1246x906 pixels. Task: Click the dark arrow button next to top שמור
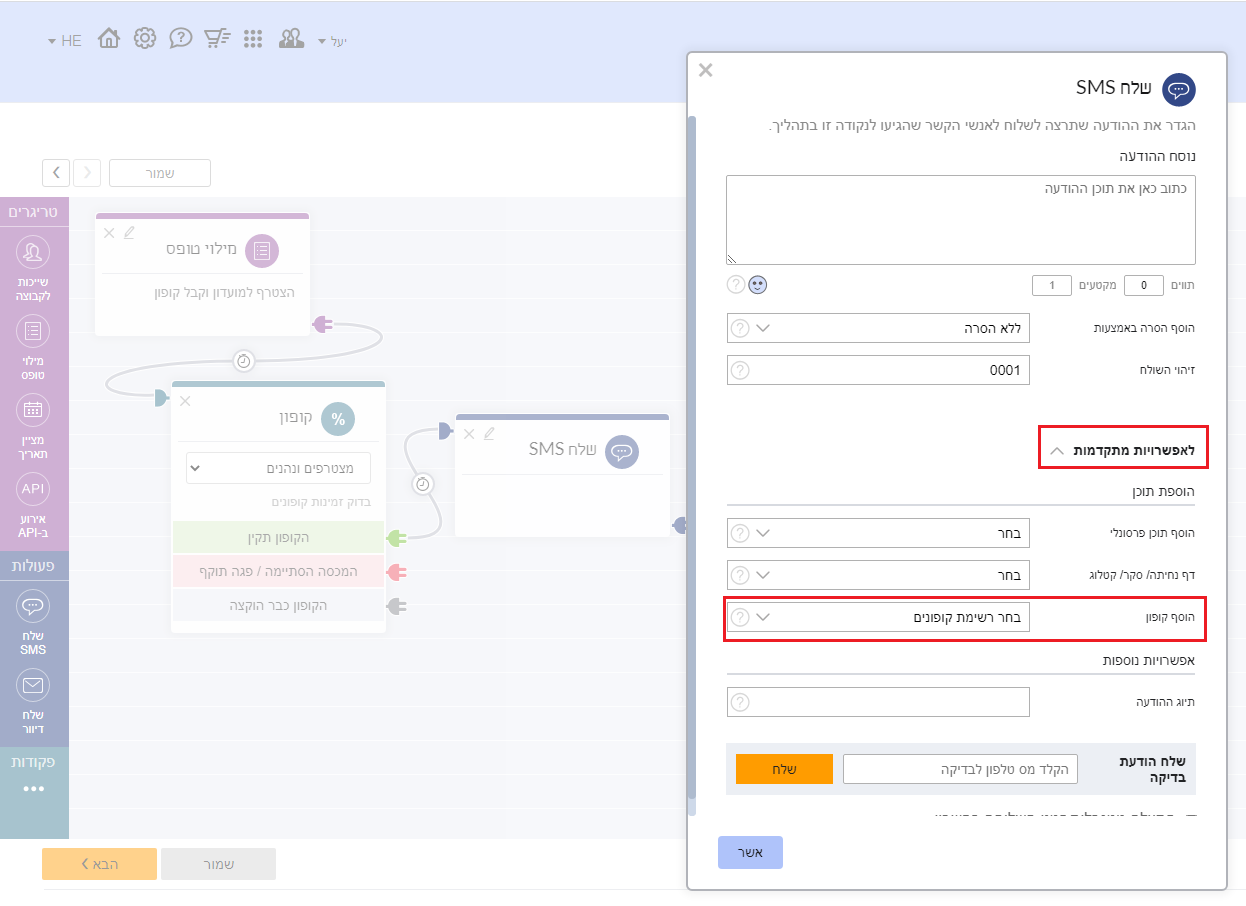(x=56, y=173)
